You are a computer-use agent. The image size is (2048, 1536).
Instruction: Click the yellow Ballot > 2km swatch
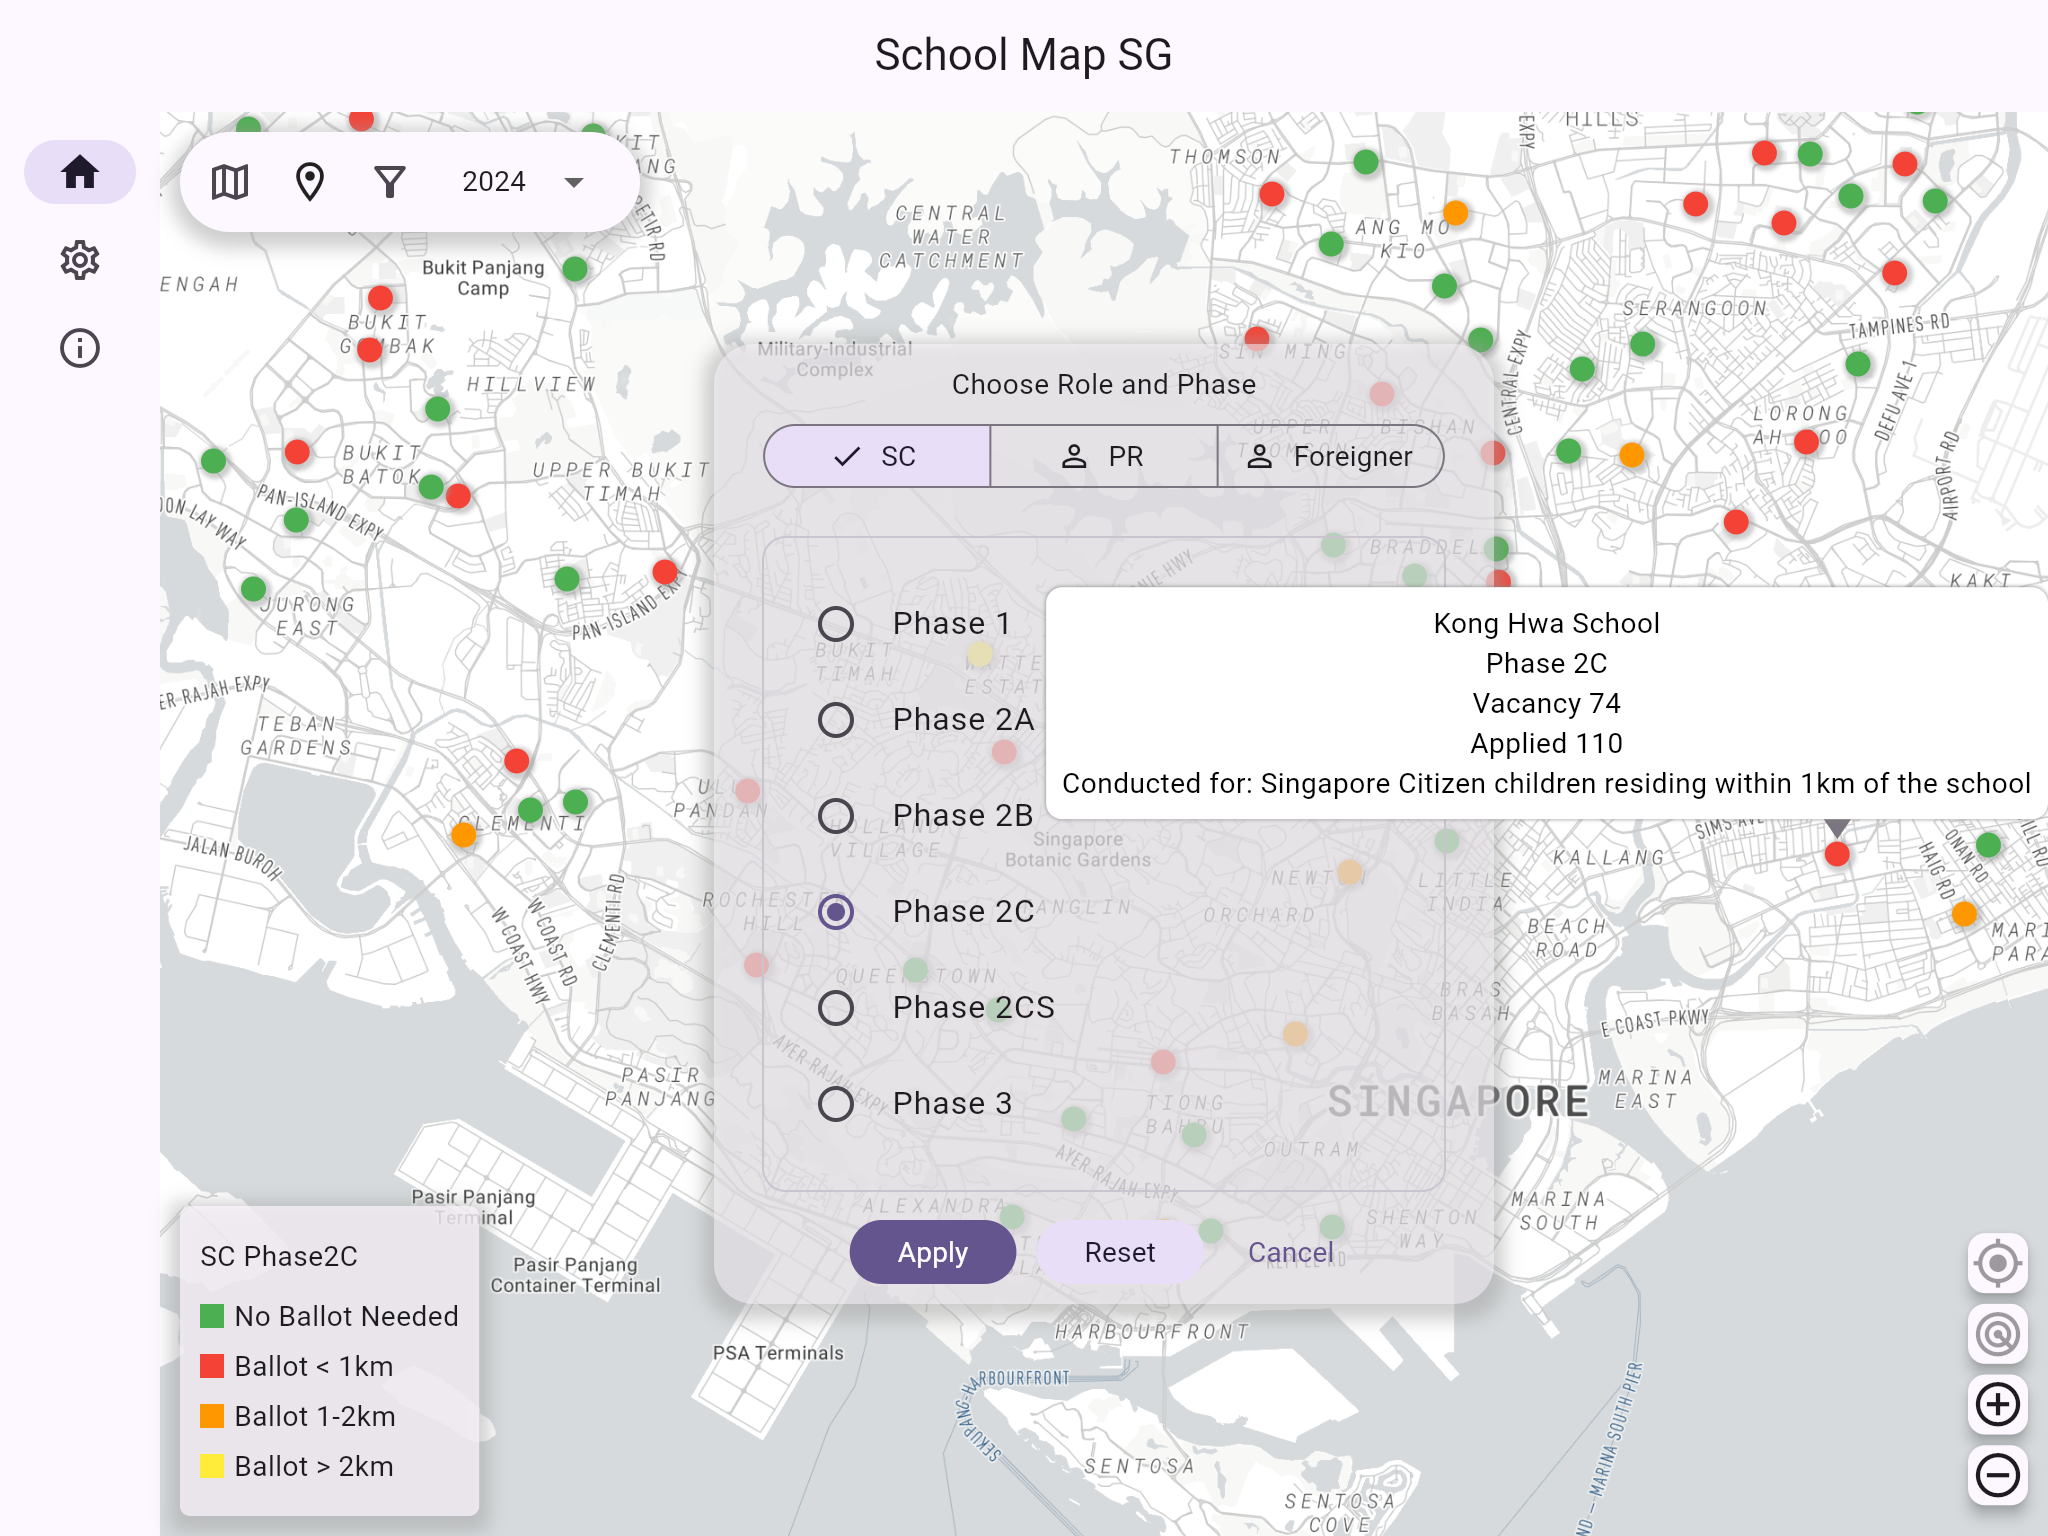[x=212, y=1466]
